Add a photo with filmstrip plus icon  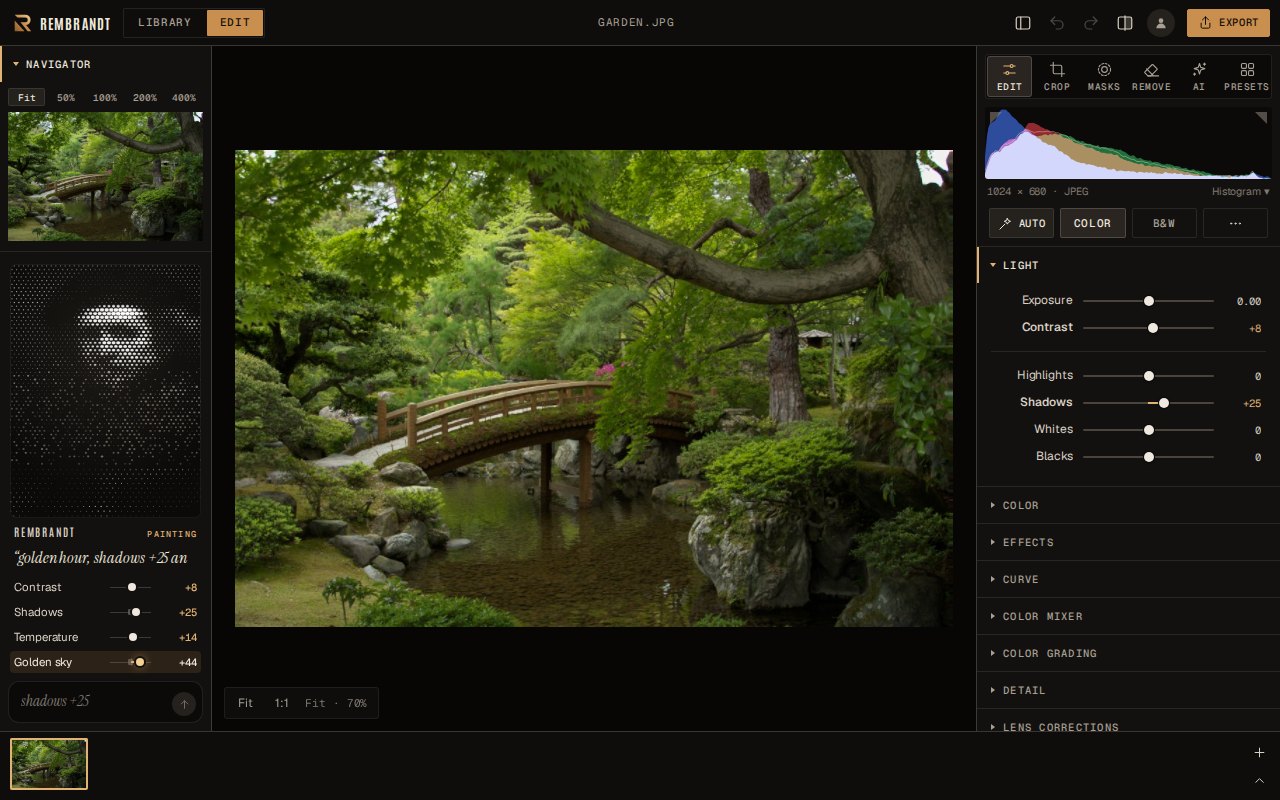(1259, 752)
